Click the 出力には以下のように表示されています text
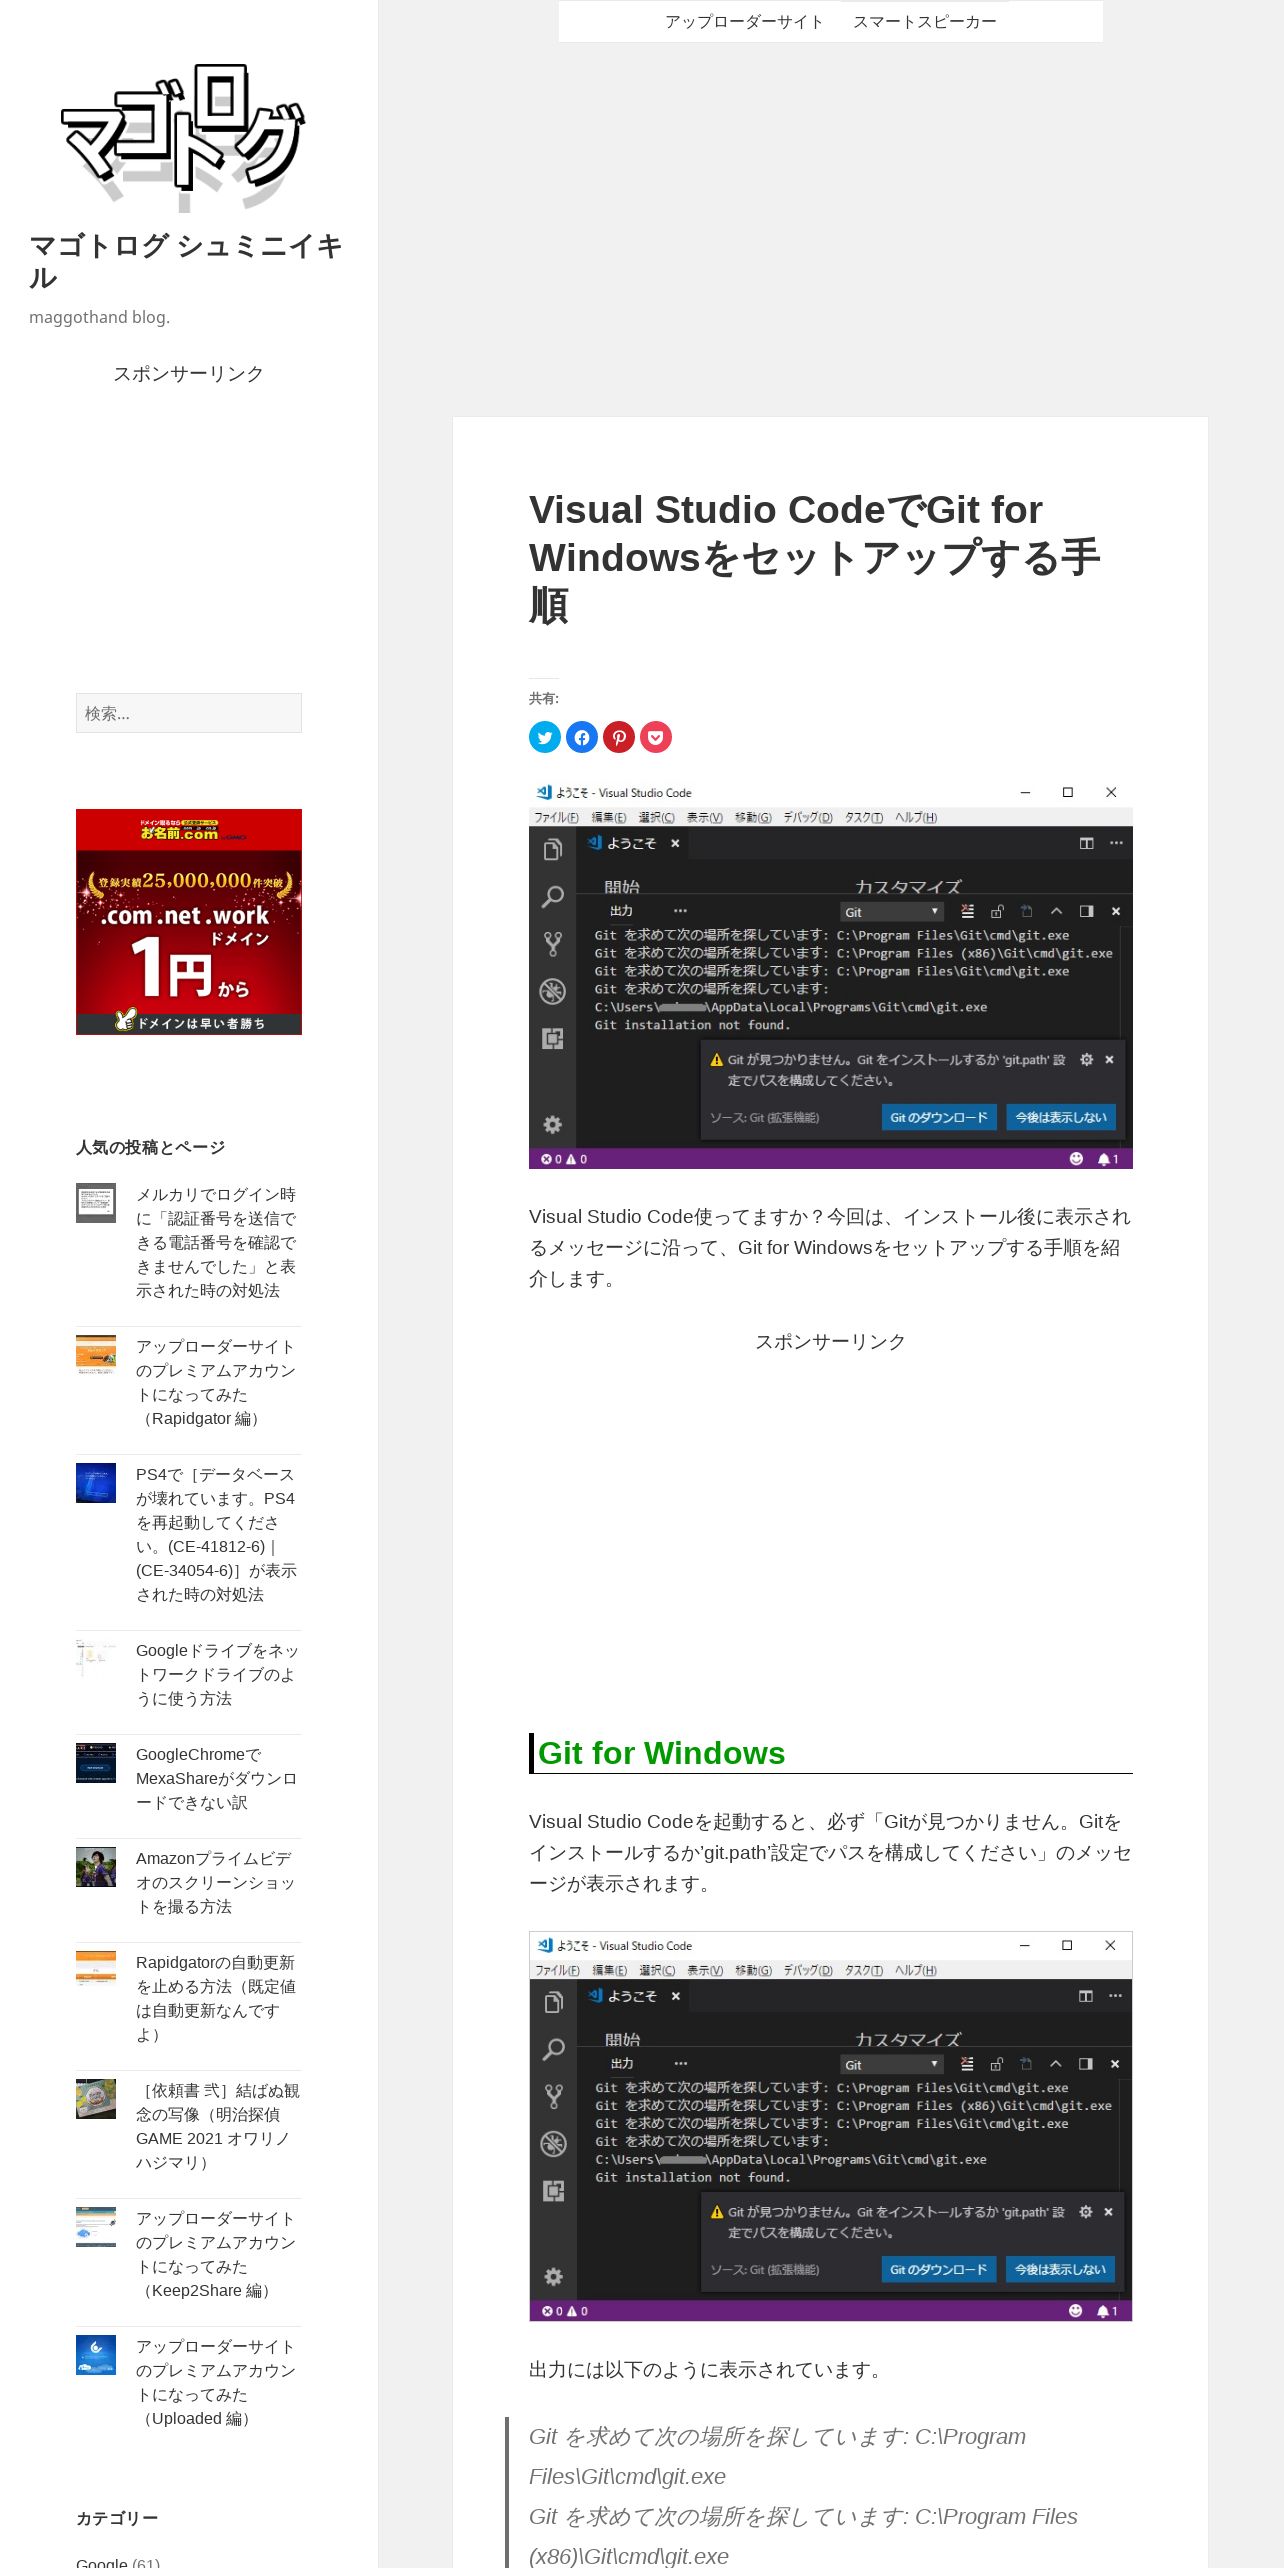The image size is (1284, 2568). [707, 2369]
